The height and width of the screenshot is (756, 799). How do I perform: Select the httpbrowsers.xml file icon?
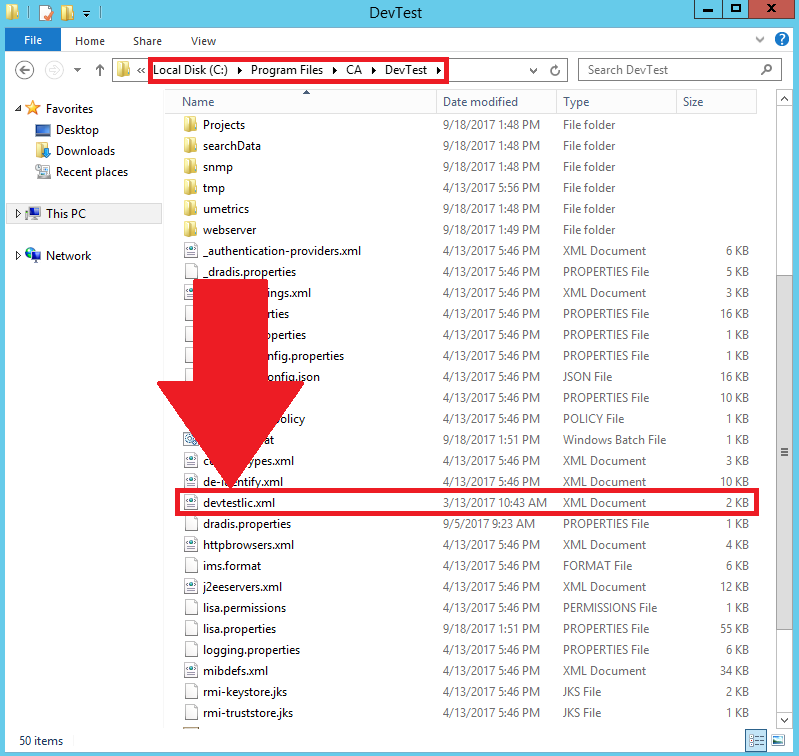point(191,544)
